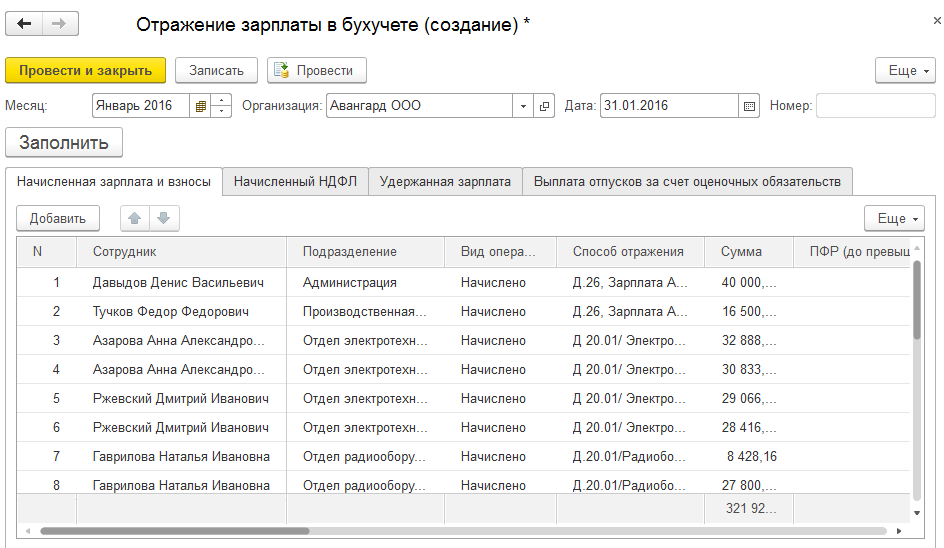Viewport: 944px width, 548px height.
Task: Move the row down with the arrow
Action: coord(163,218)
